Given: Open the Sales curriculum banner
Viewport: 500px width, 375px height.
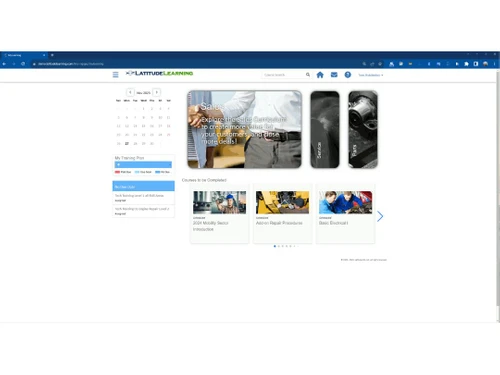Looking at the screenshot, I should click(x=244, y=129).
